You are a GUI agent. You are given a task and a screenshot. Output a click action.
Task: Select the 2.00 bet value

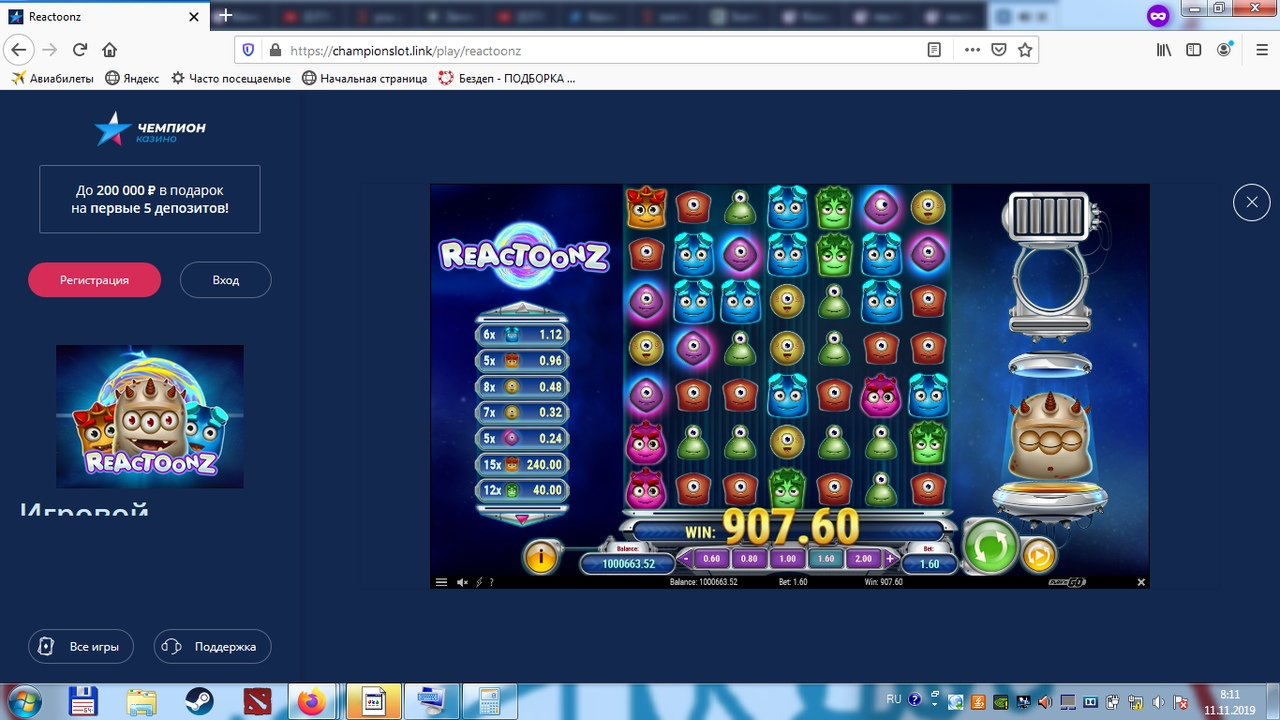coord(863,559)
